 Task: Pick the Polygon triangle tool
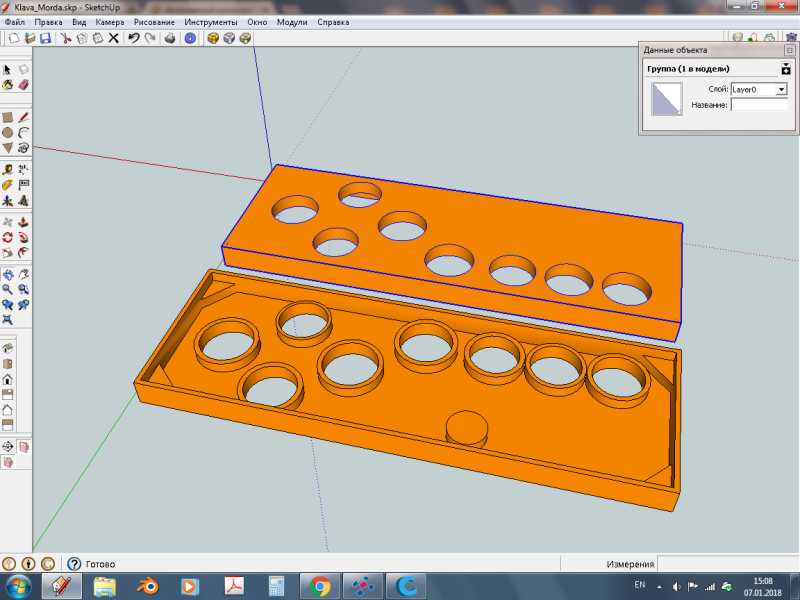[x=7, y=148]
